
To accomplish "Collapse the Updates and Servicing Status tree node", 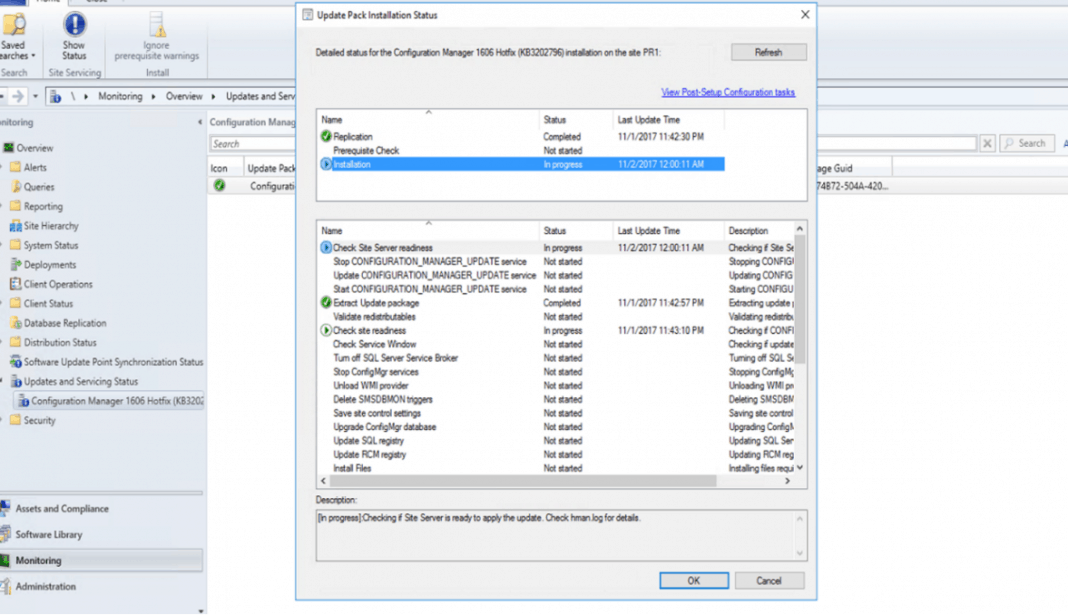I will click(x=3, y=381).
